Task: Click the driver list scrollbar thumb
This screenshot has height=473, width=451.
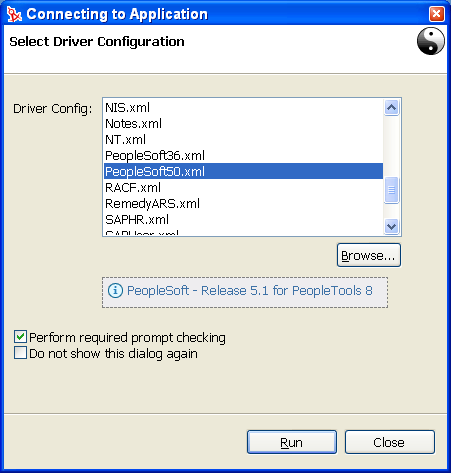Action: coord(392,190)
